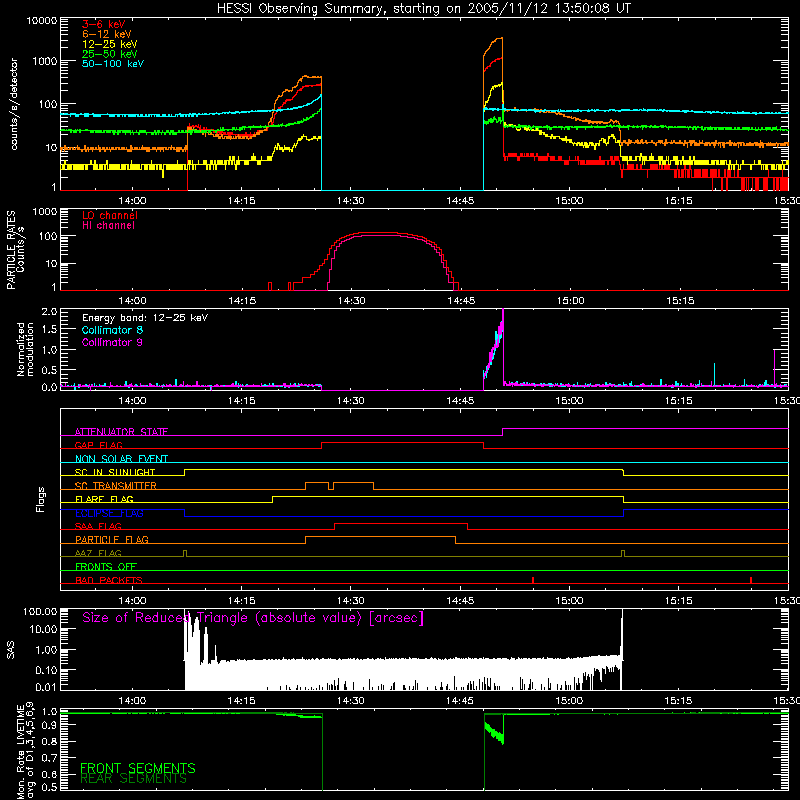Click the SC IN SUNLIGHT flag label
The image size is (800, 800).
click(115, 472)
